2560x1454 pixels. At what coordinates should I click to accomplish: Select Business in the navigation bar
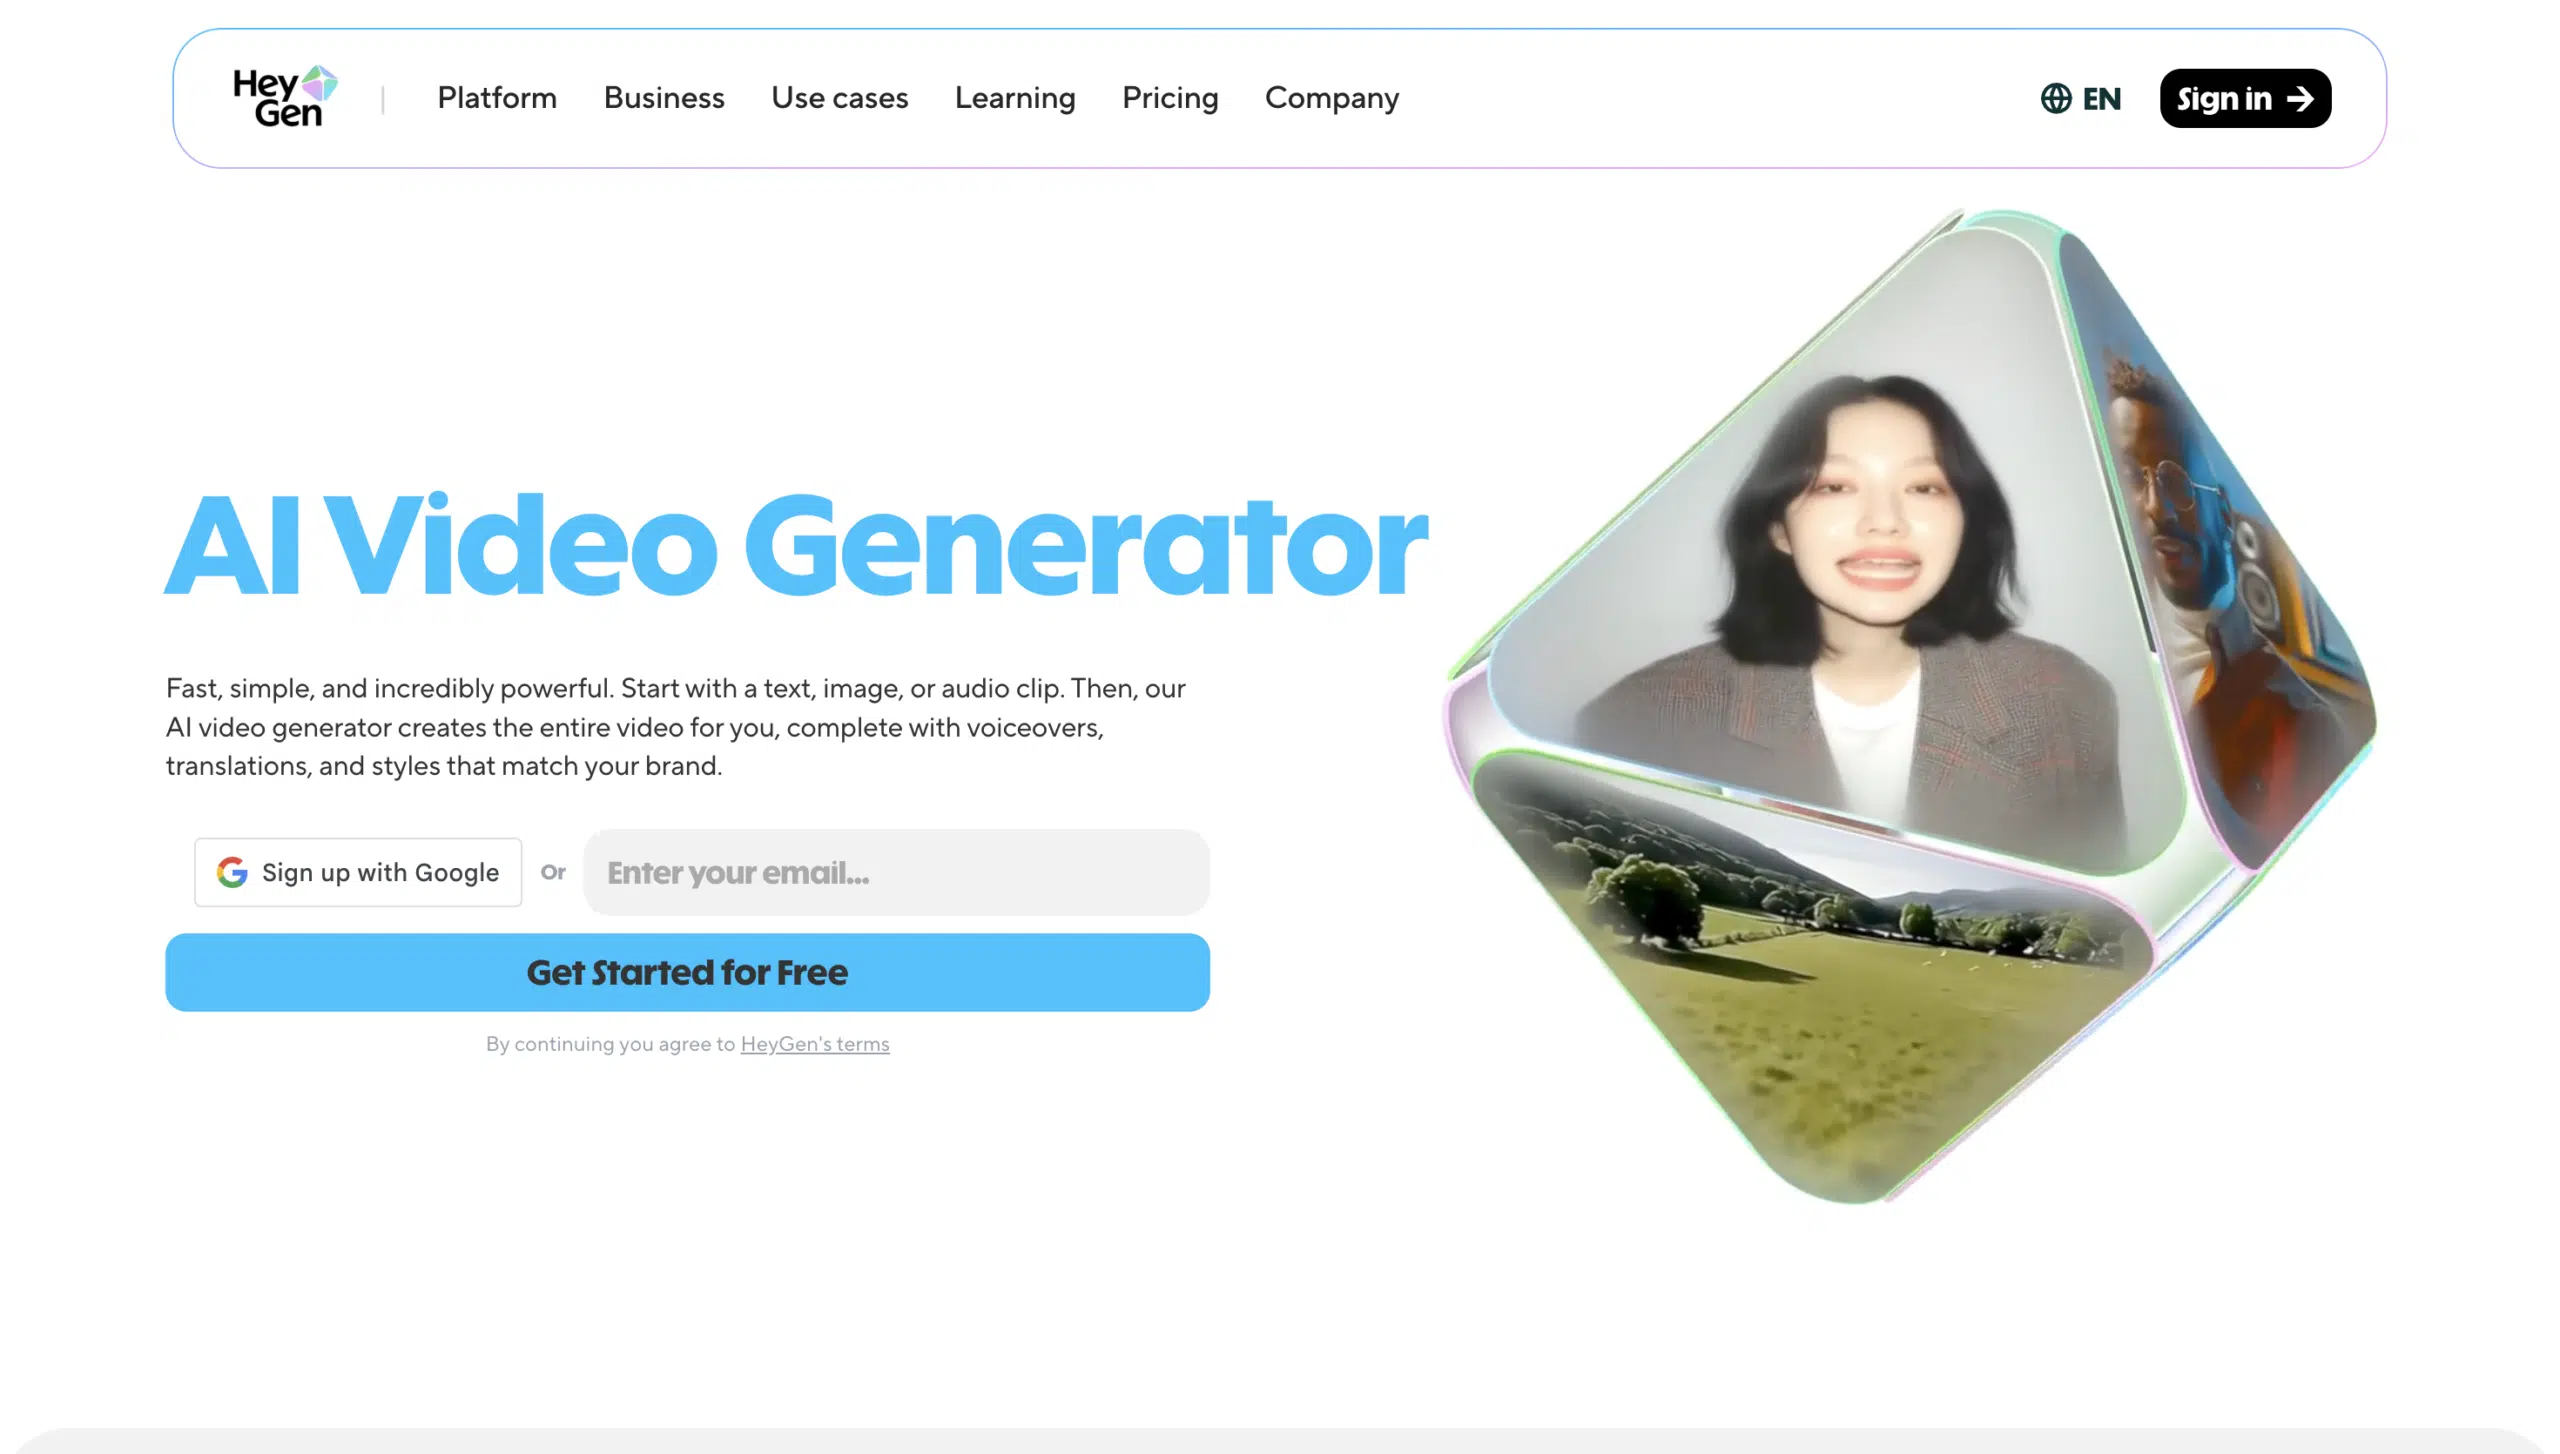tap(663, 97)
